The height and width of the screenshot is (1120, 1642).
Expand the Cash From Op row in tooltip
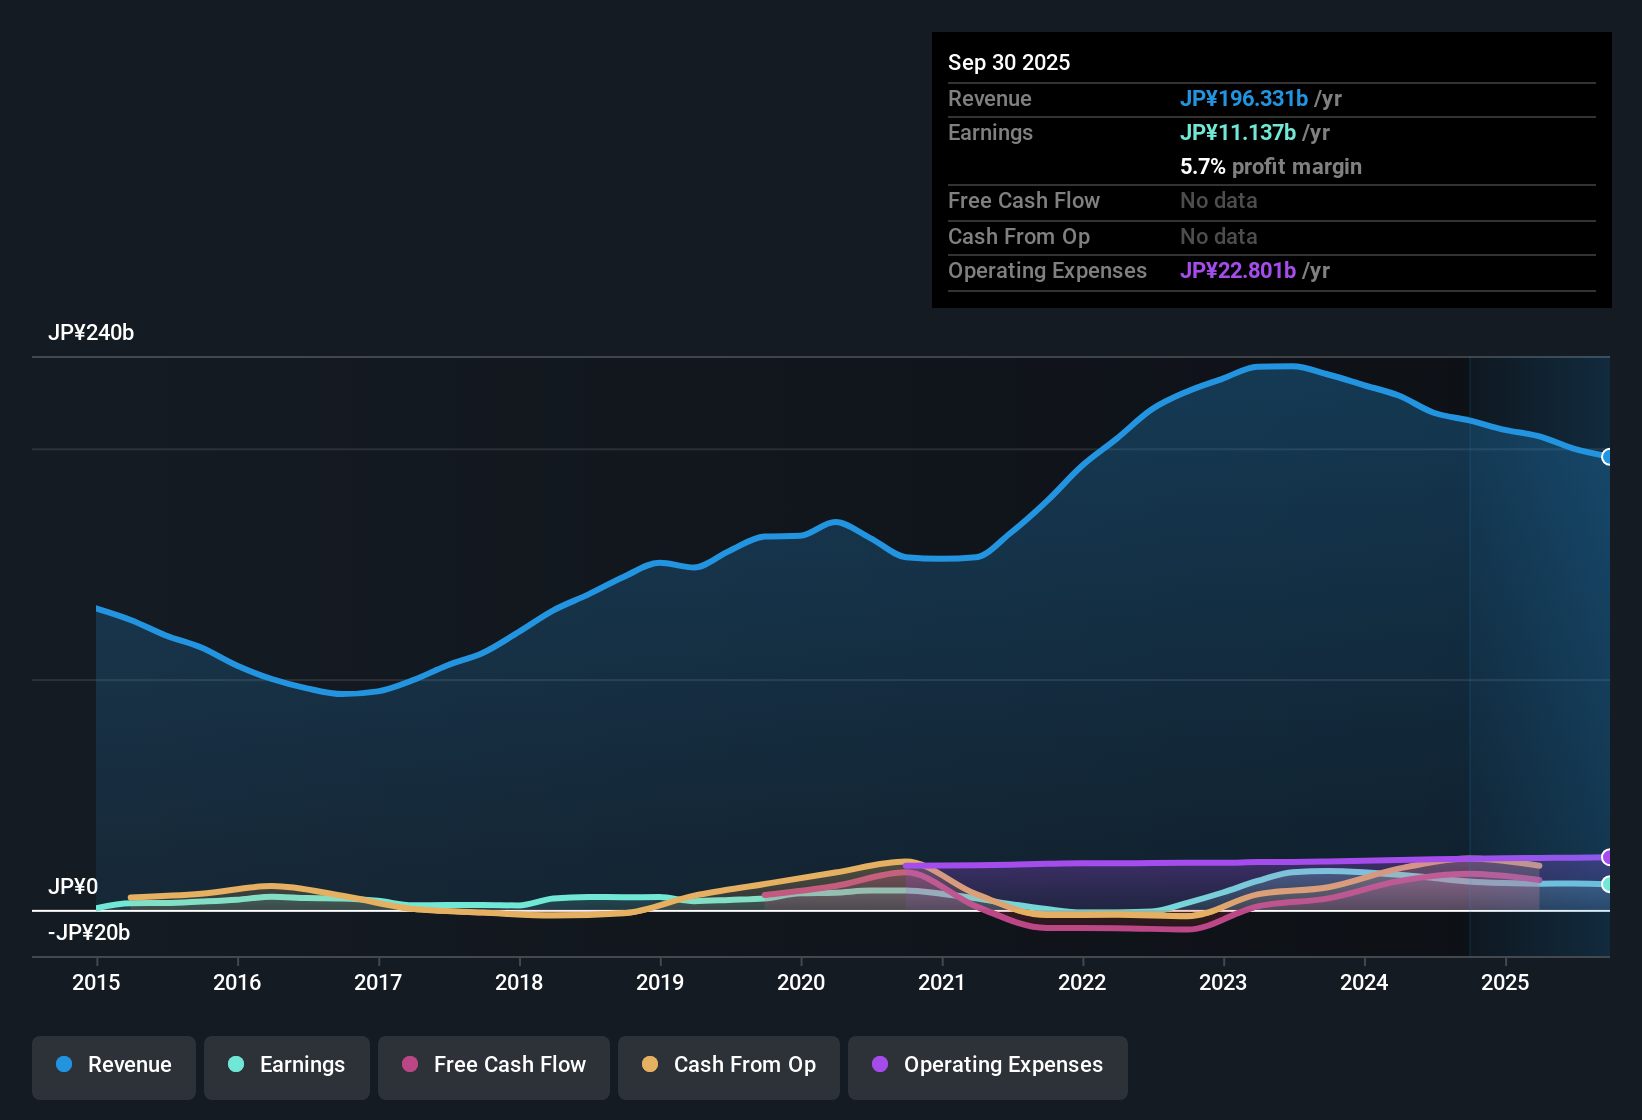click(x=1019, y=237)
